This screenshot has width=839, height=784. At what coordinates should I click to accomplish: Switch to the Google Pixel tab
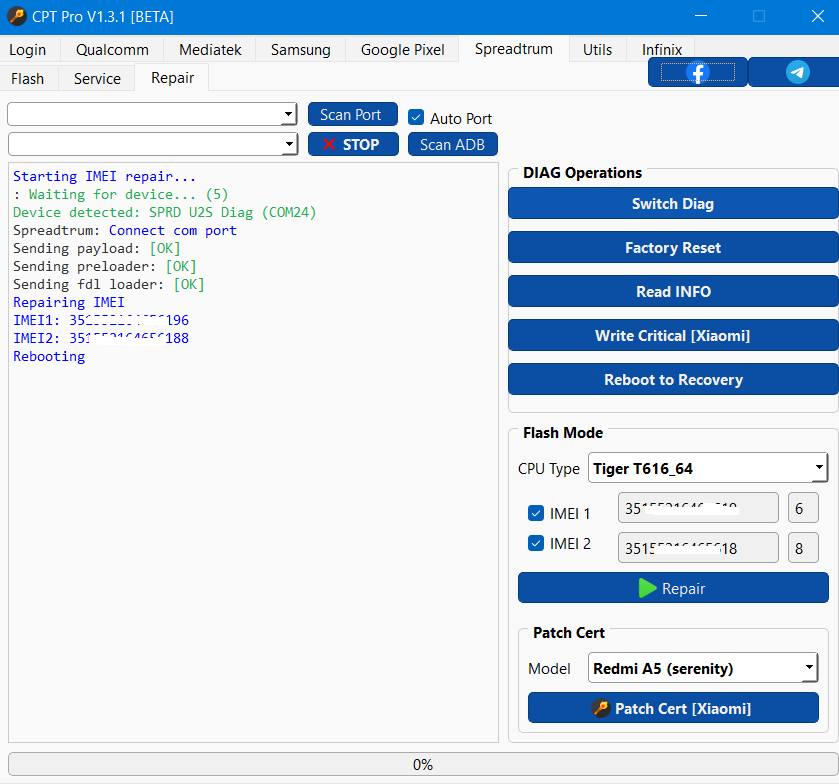click(x=402, y=50)
